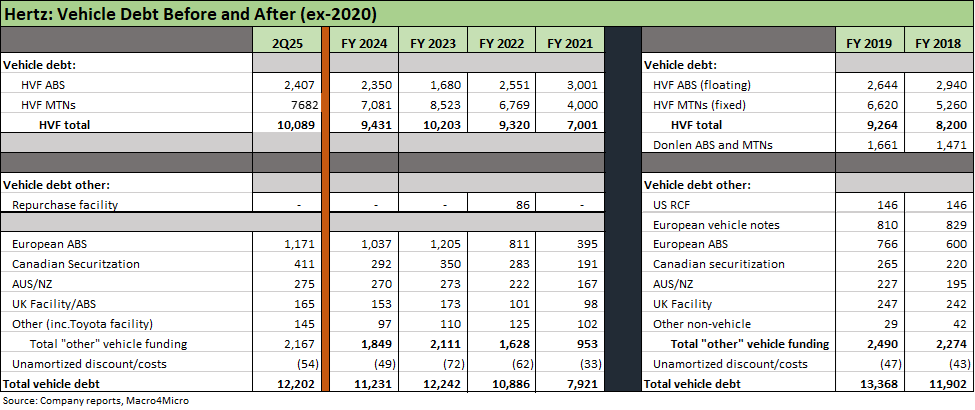Select the FY 2018 Canadian securitization value '220'
This screenshot has height=410, width=975.
click(x=956, y=264)
